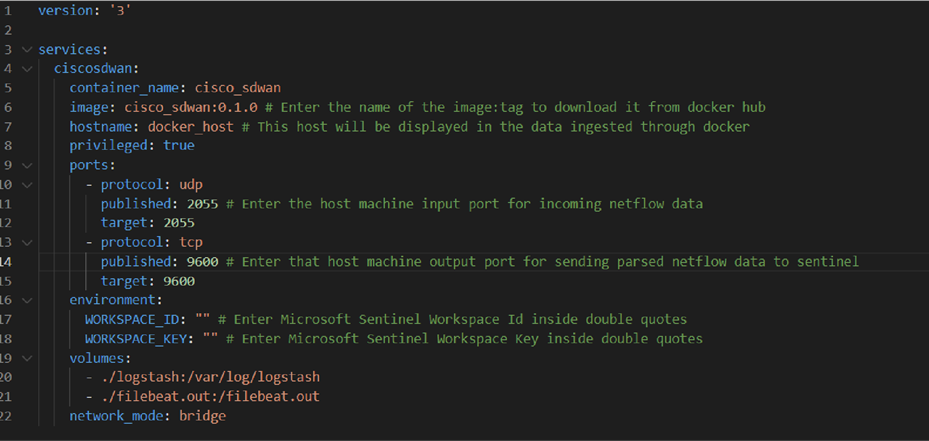Collapse the ciscosdwan block chevron
The width and height of the screenshot is (929, 441).
pyautogui.click(x=26, y=69)
